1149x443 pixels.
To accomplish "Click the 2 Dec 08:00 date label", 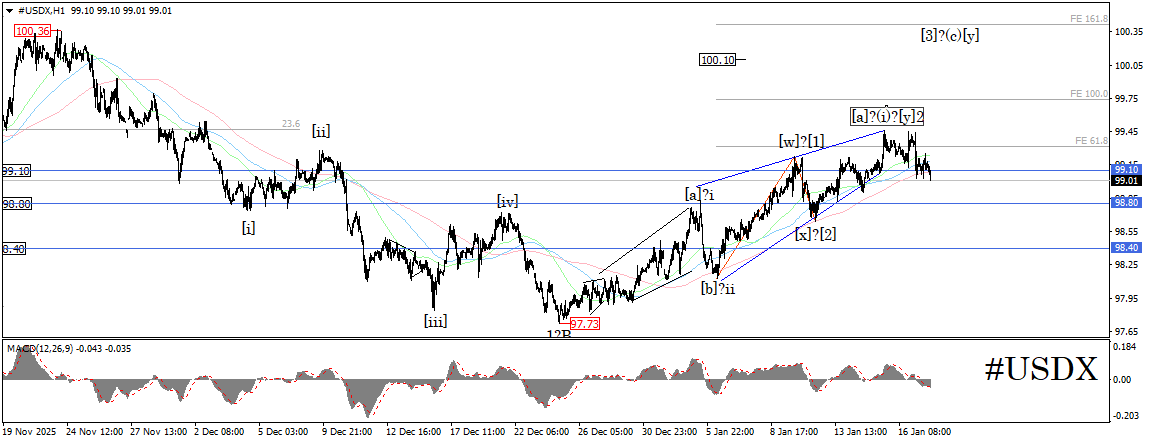I will click(220, 431).
